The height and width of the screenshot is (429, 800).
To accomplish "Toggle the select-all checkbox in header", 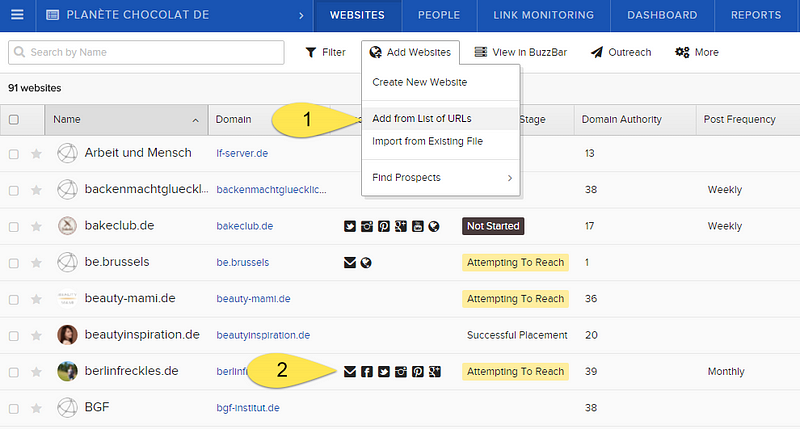I will 14,119.
